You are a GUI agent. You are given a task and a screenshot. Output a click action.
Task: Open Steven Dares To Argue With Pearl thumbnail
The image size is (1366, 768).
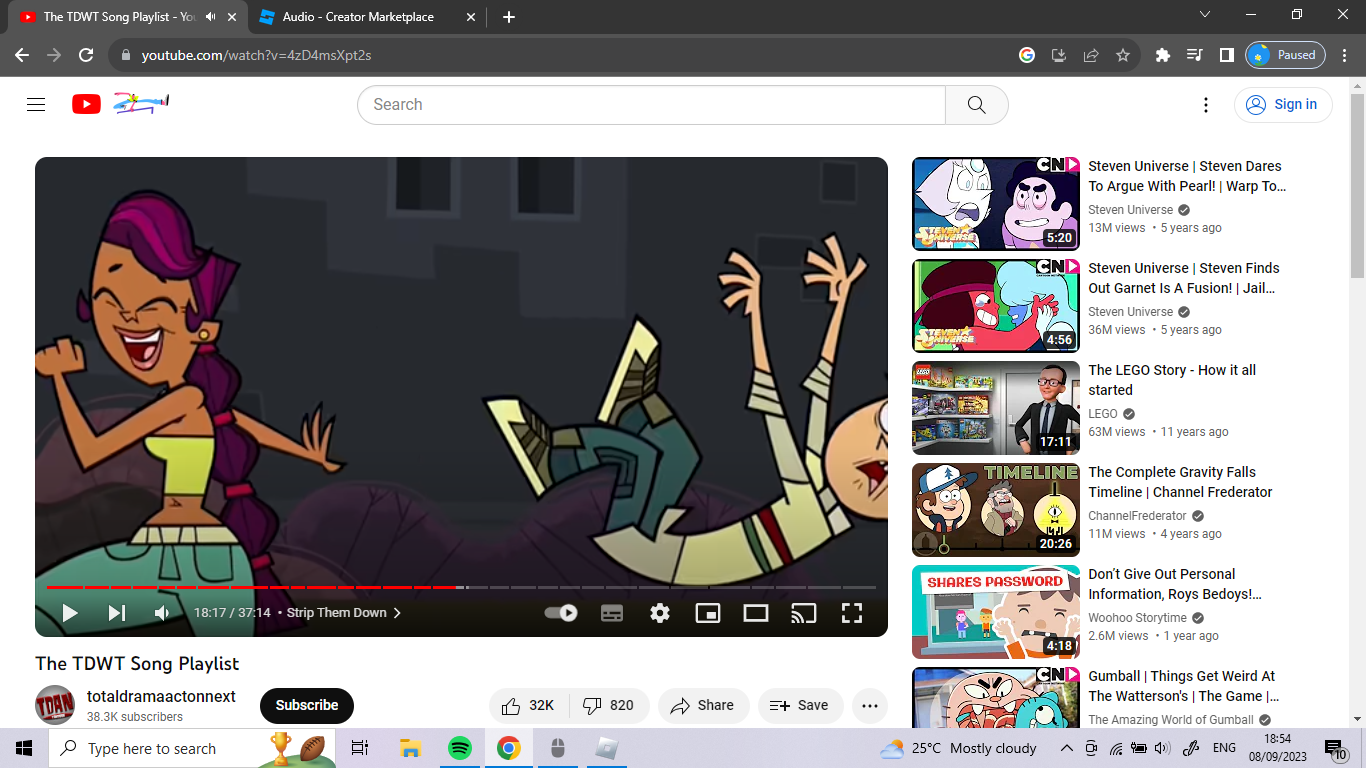[996, 204]
